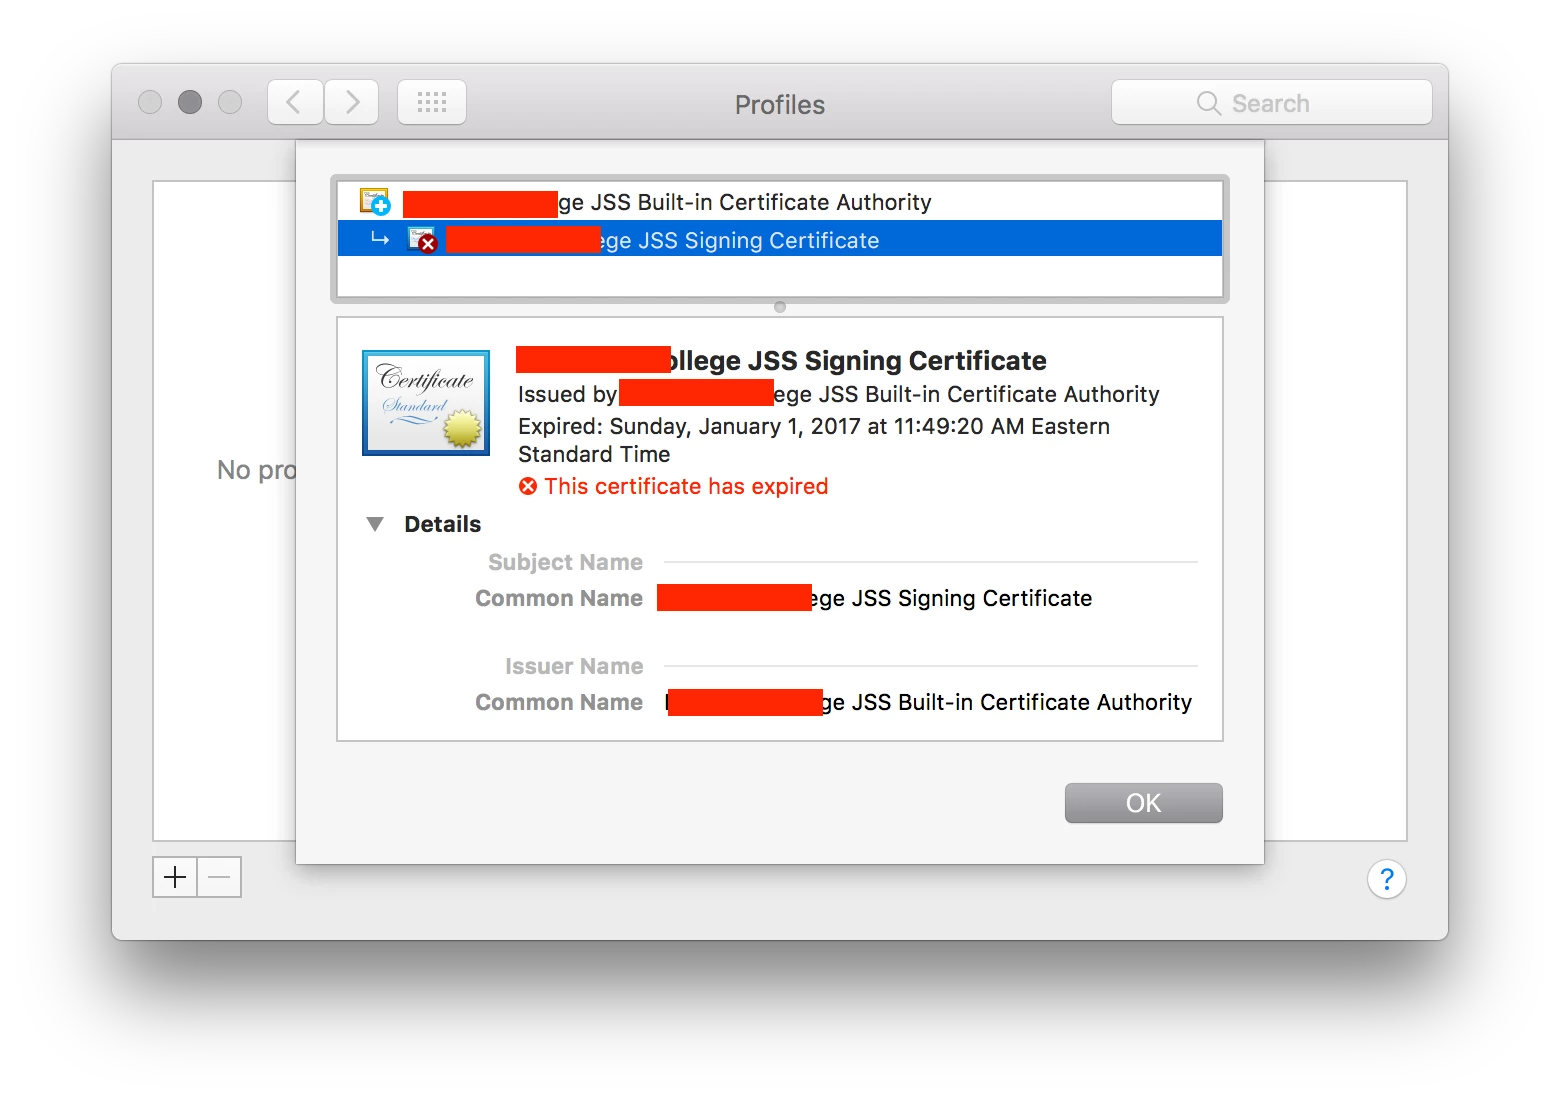Click the gray close window button

(x=150, y=102)
